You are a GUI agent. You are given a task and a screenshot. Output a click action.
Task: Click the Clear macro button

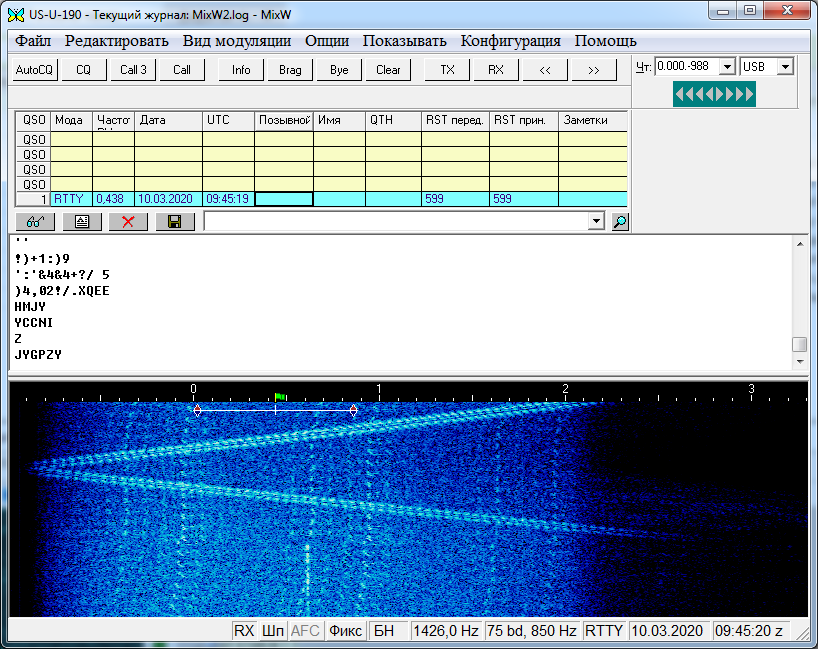(388, 70)
